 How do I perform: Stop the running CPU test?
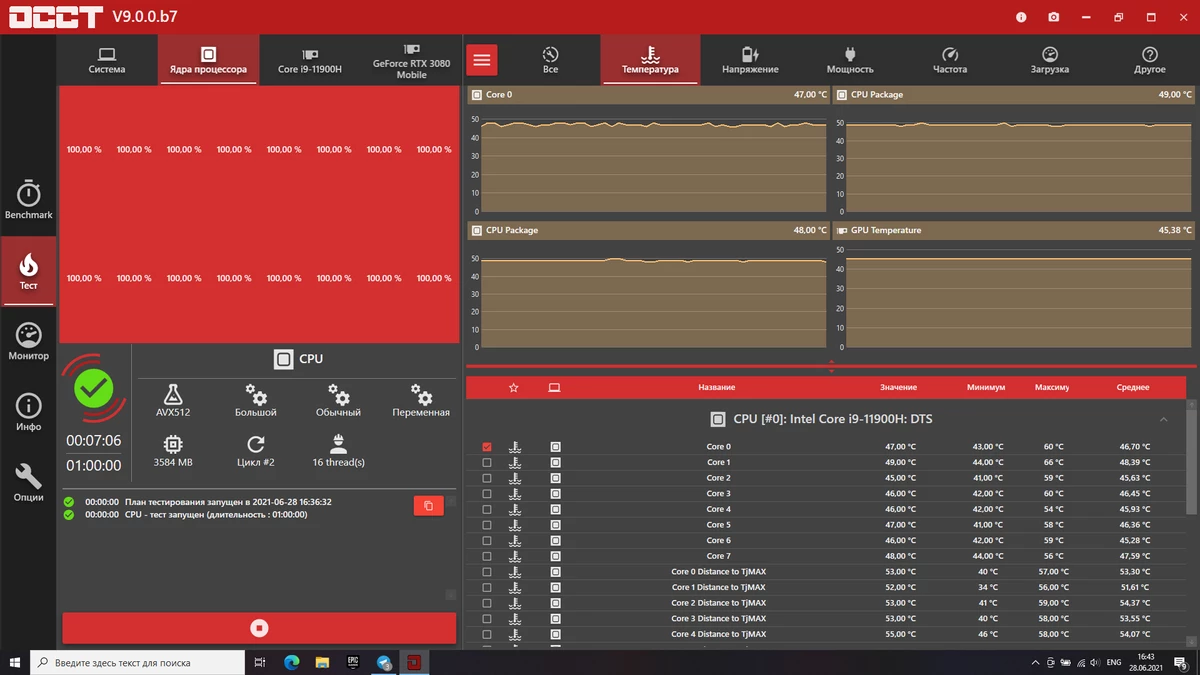tap(259, 628)
